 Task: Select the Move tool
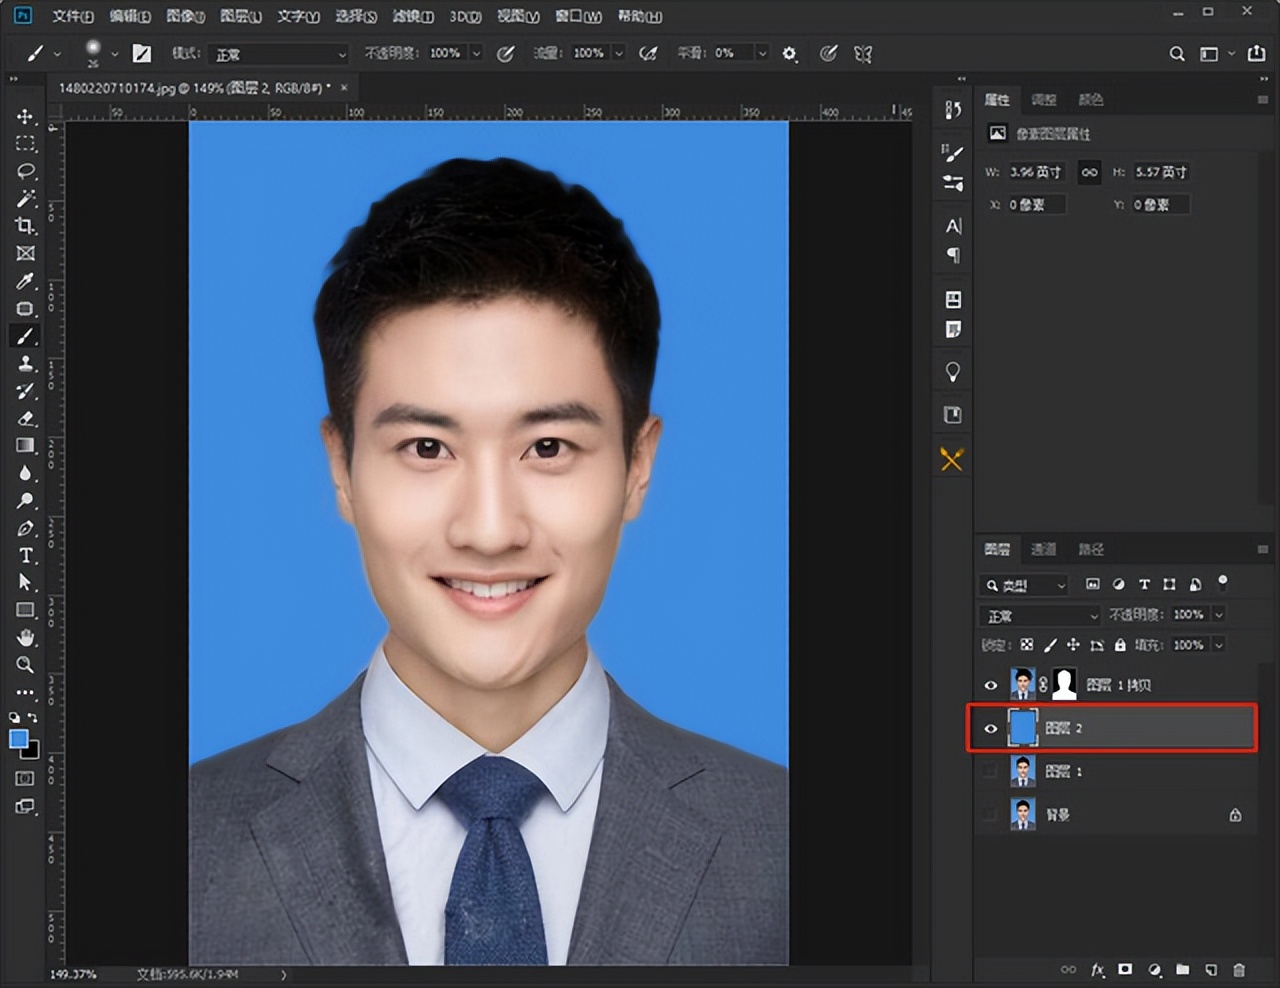click(x=25, y=116)
